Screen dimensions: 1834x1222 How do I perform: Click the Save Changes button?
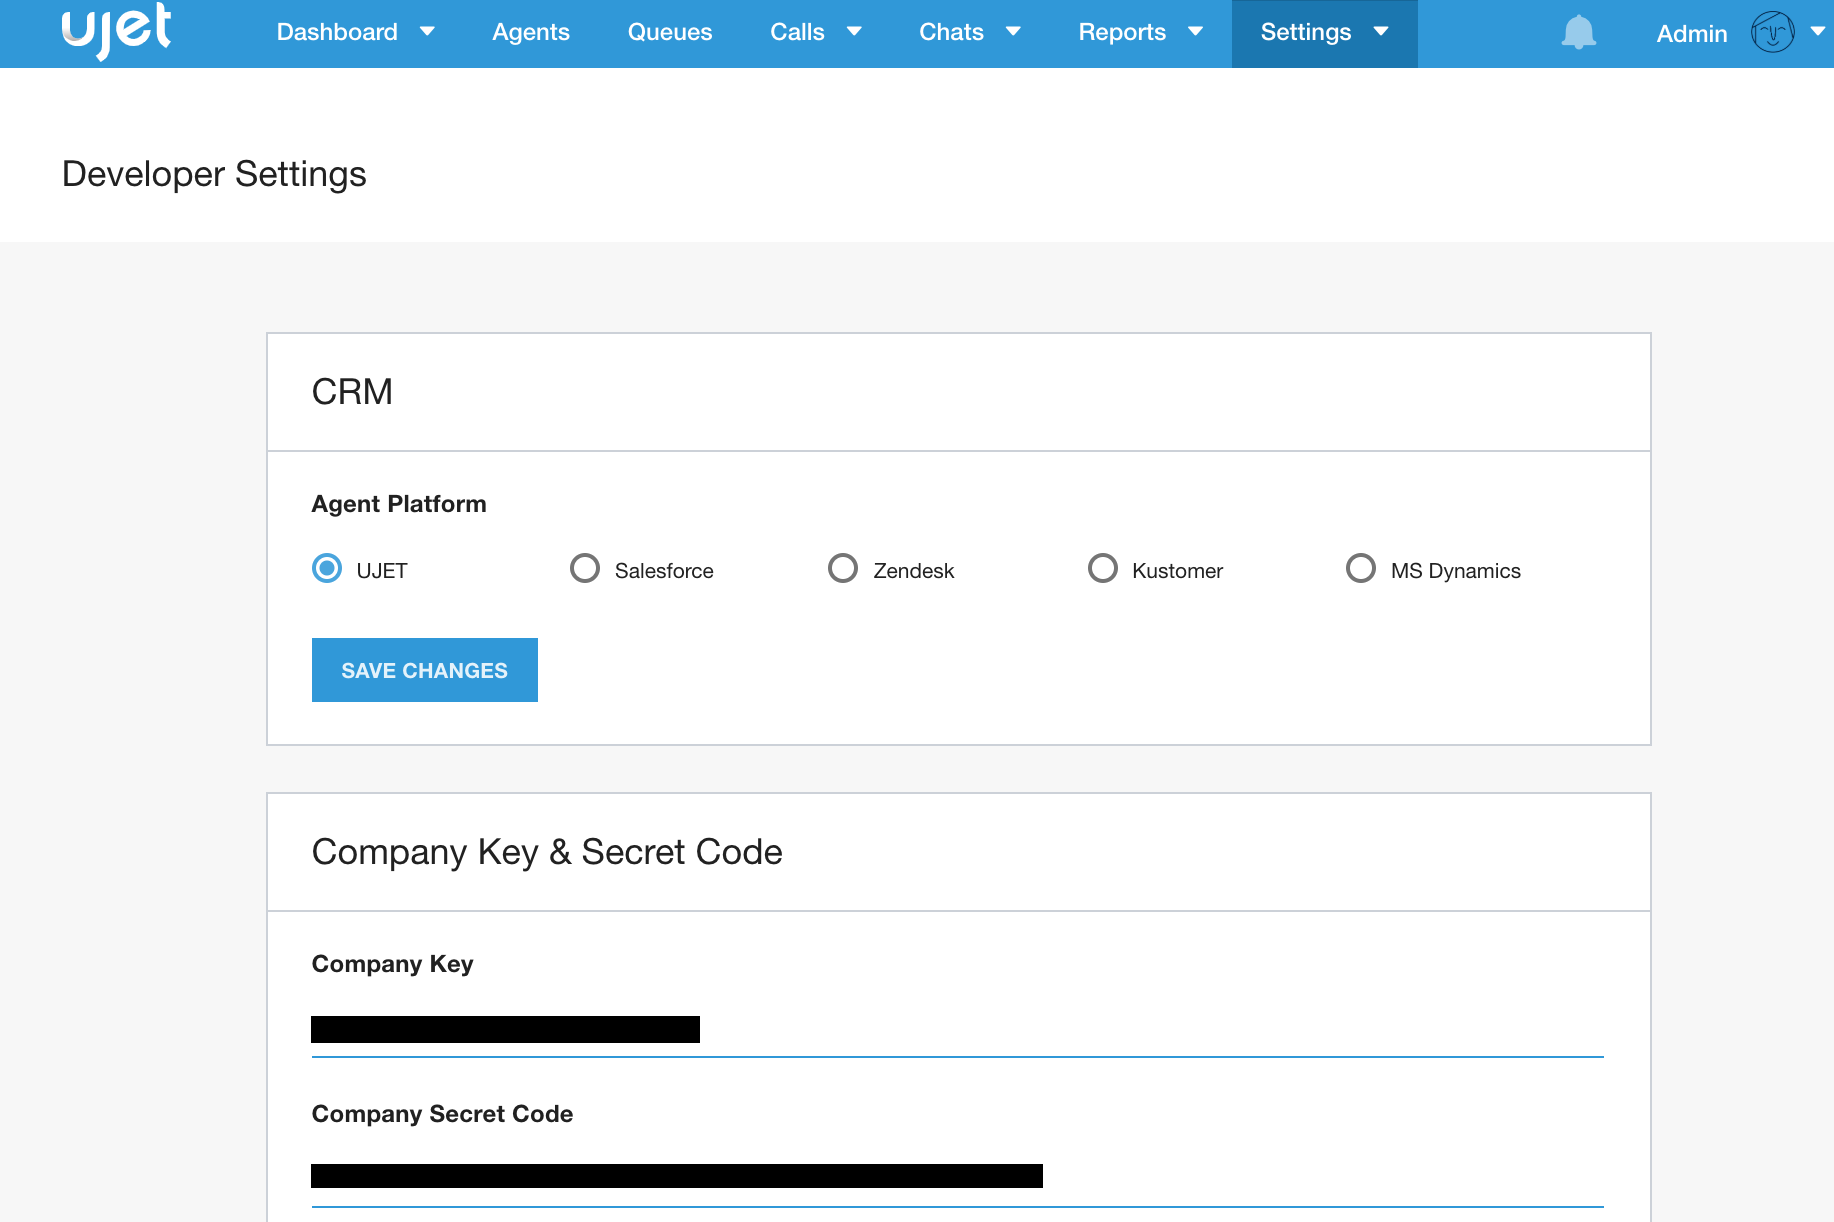[x=424, y=670]
